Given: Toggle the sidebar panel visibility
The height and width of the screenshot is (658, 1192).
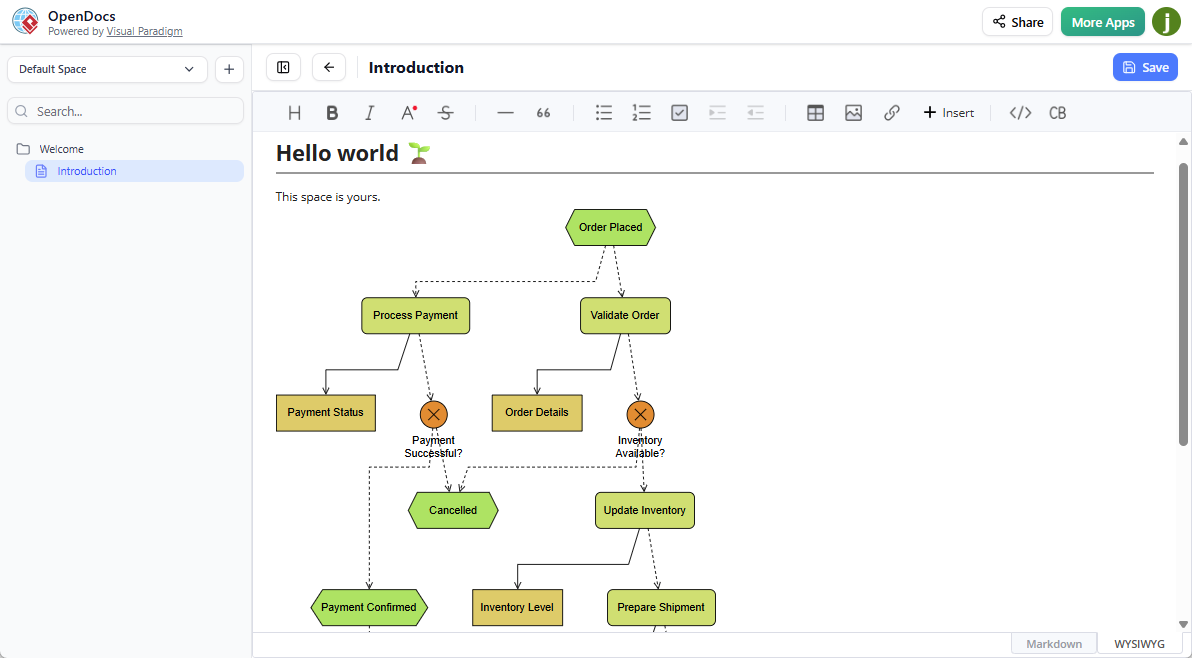Looking at the screenshot, I should [283, 67].
